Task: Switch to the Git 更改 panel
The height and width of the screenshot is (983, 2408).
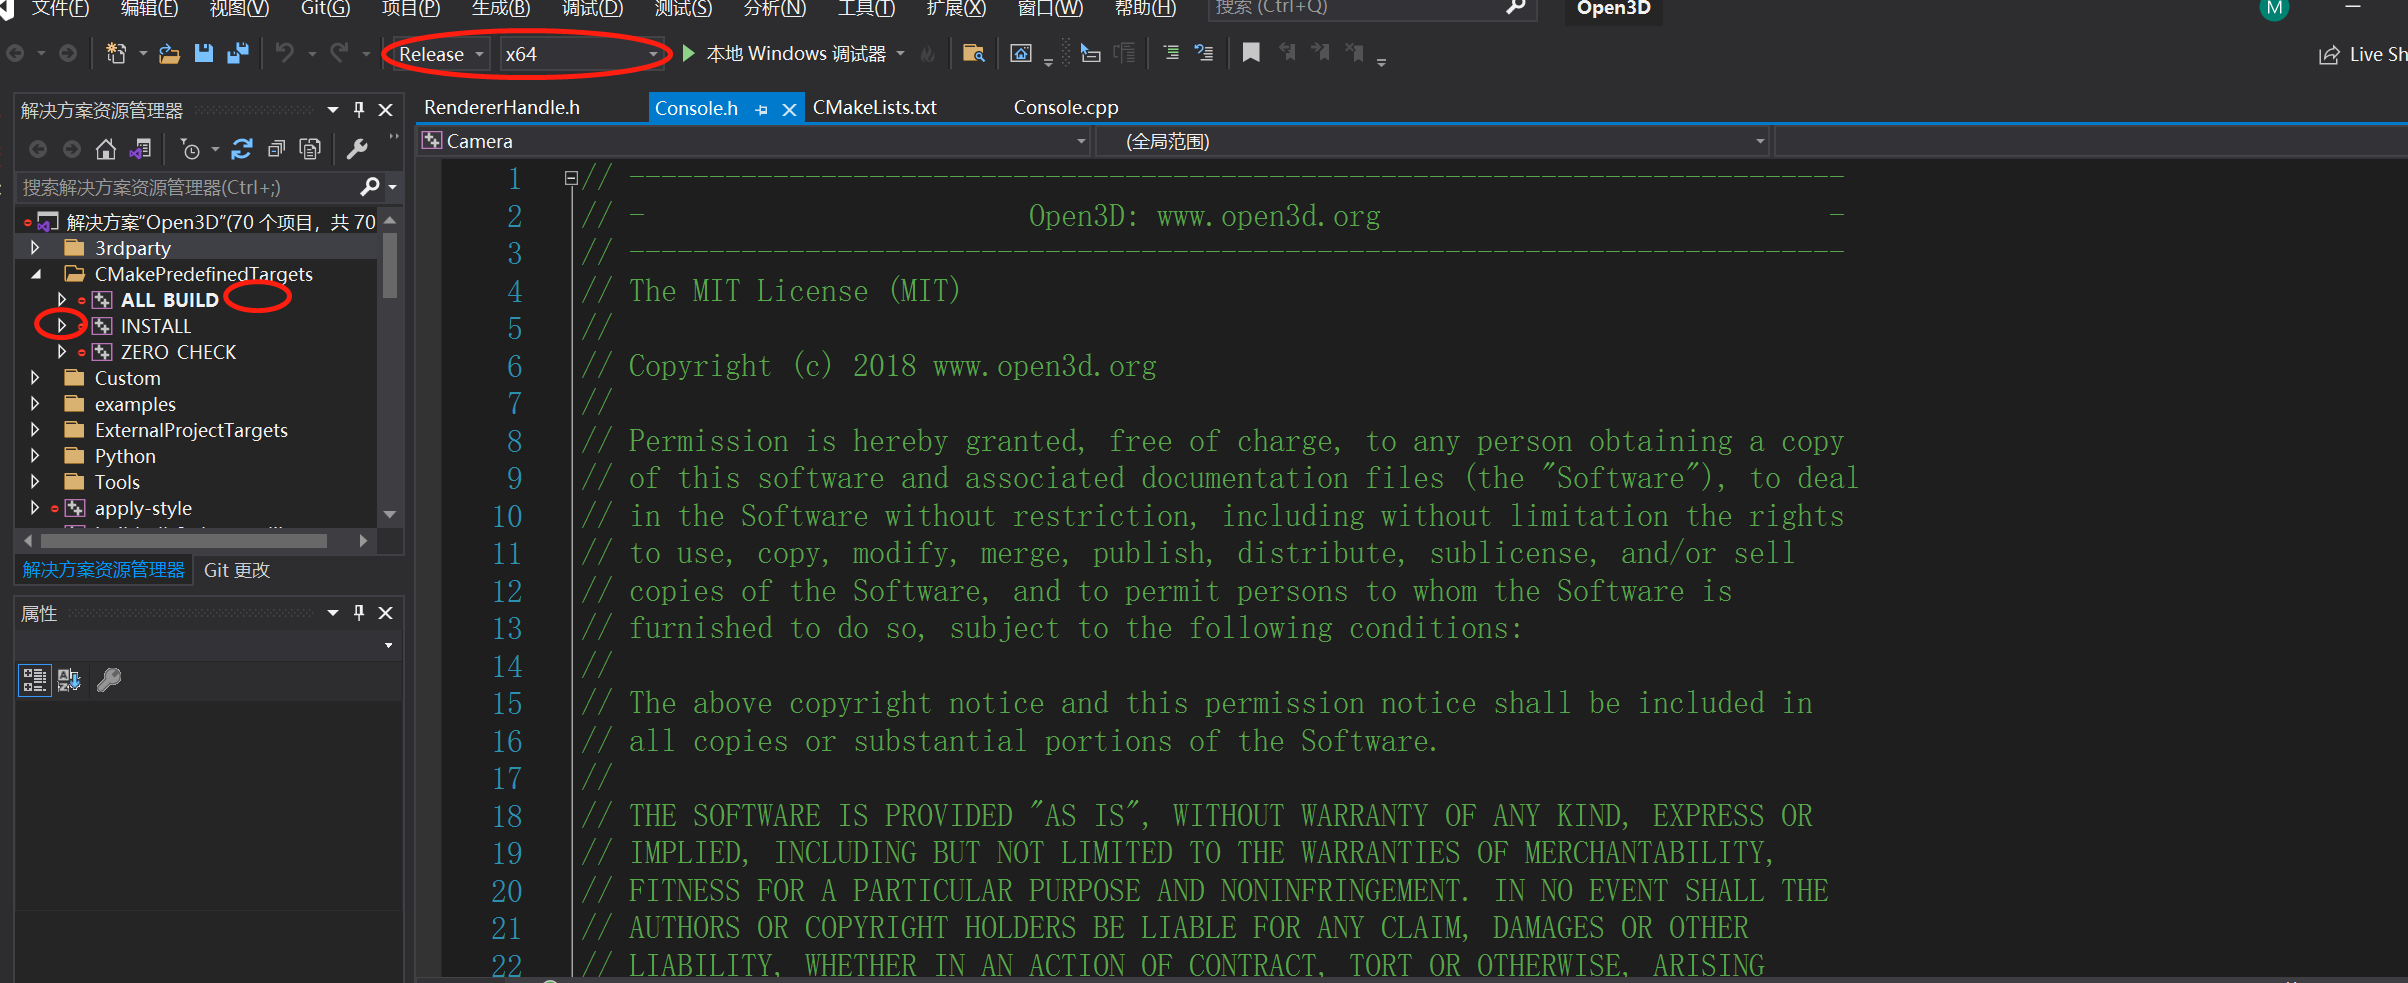Action: 237,570
